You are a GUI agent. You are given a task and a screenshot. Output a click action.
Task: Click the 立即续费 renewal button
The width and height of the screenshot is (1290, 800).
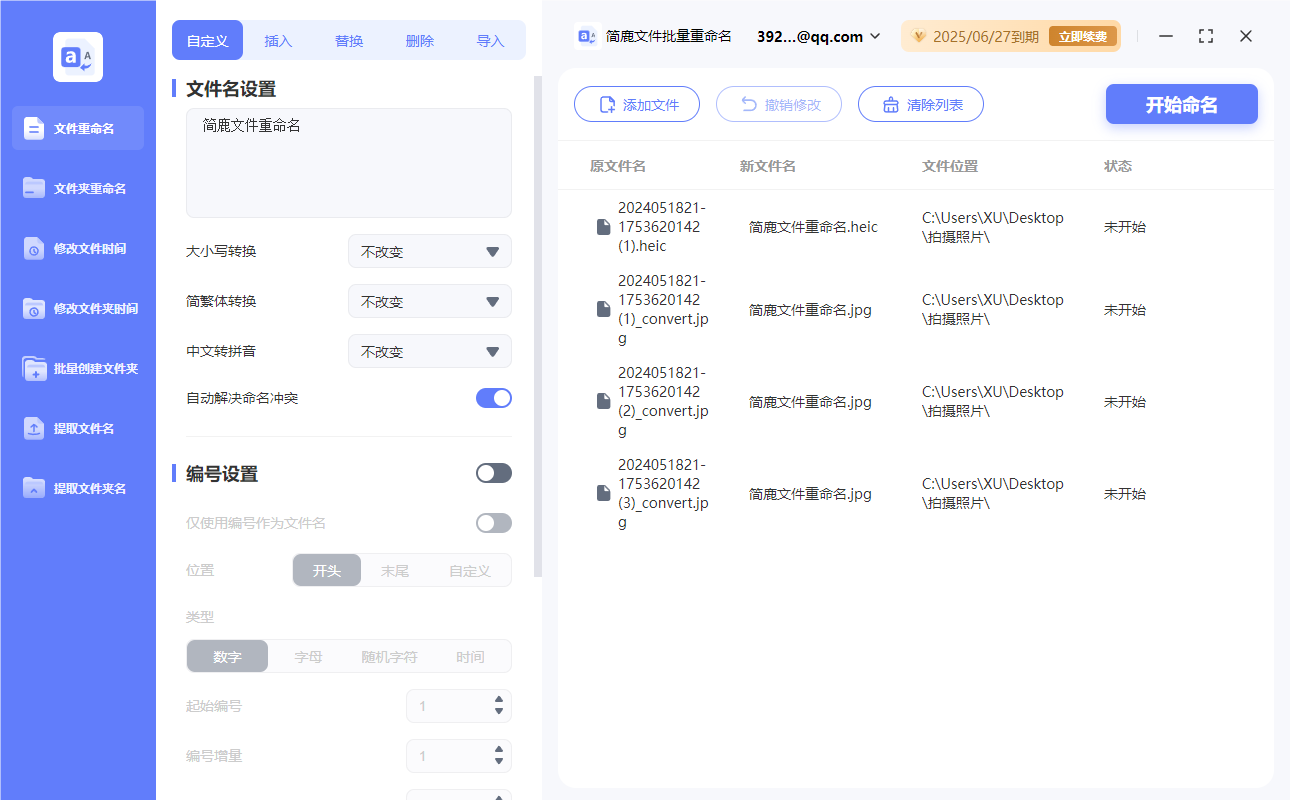(x=1083, y=35)
